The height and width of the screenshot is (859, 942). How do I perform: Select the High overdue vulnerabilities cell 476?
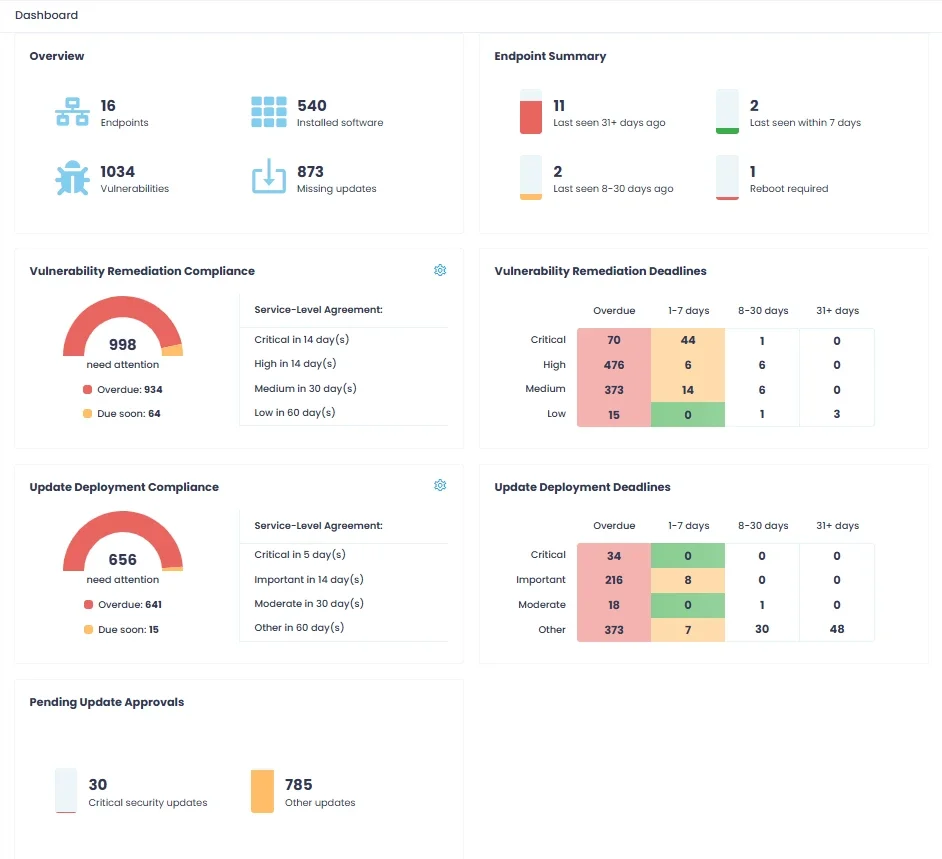[x=613, y=365]
